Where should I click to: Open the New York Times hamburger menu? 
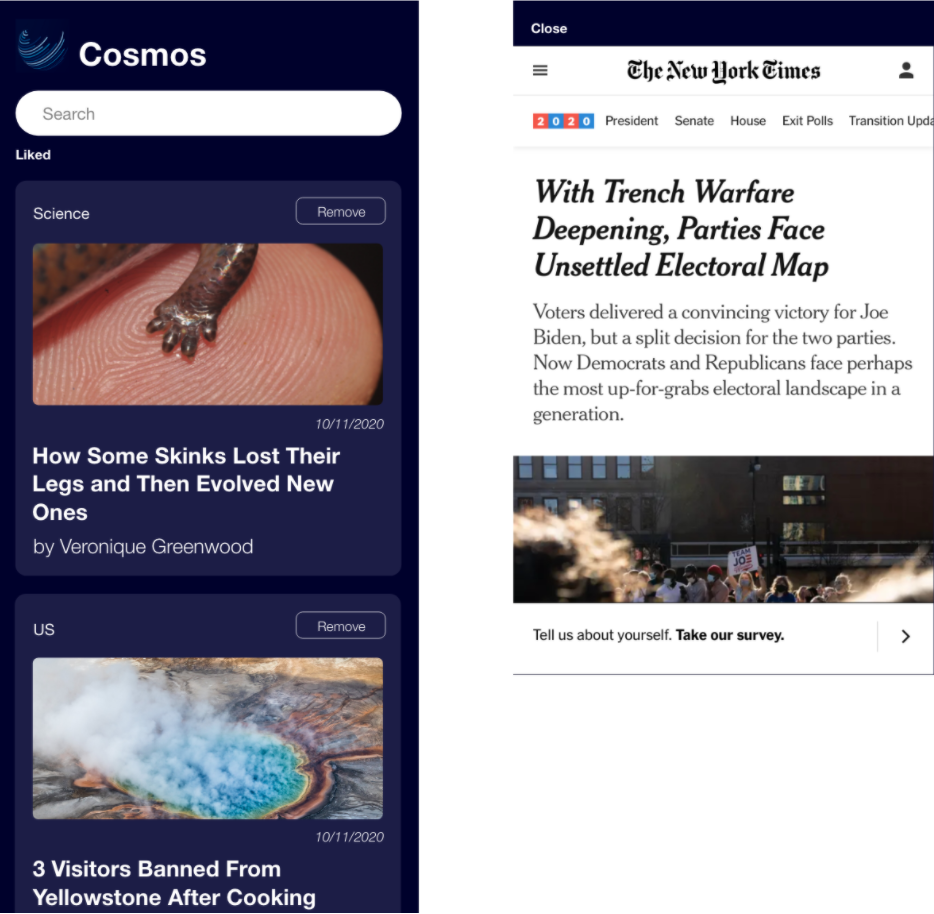(x=540, y=71)
